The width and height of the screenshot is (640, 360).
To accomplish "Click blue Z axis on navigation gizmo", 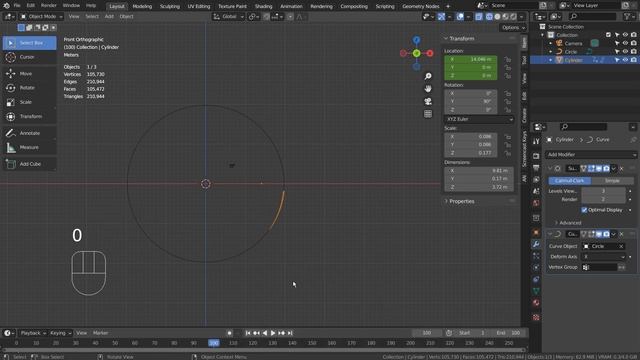I will [416, 40].
